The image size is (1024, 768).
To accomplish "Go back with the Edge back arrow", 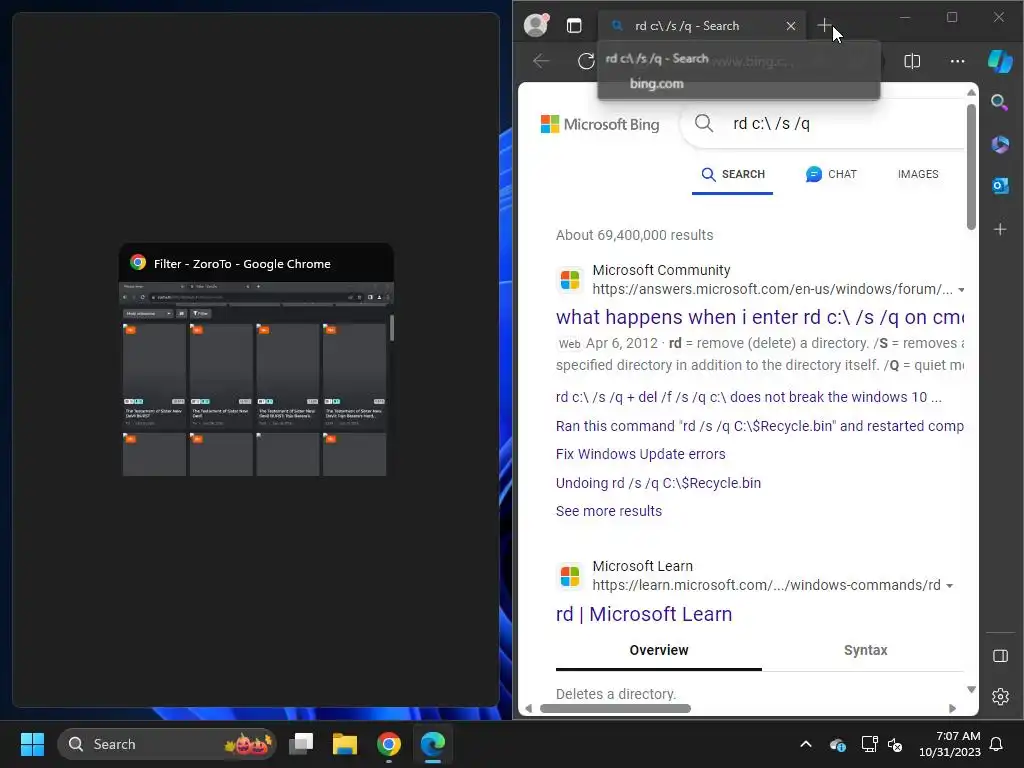I will pyautogui.click(x=541, y=61).
